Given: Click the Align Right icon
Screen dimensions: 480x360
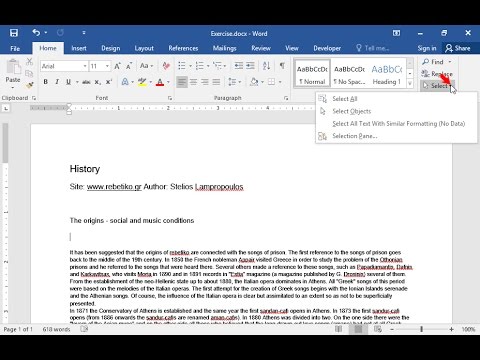Looking at the screenshot, I should [205, 82].
